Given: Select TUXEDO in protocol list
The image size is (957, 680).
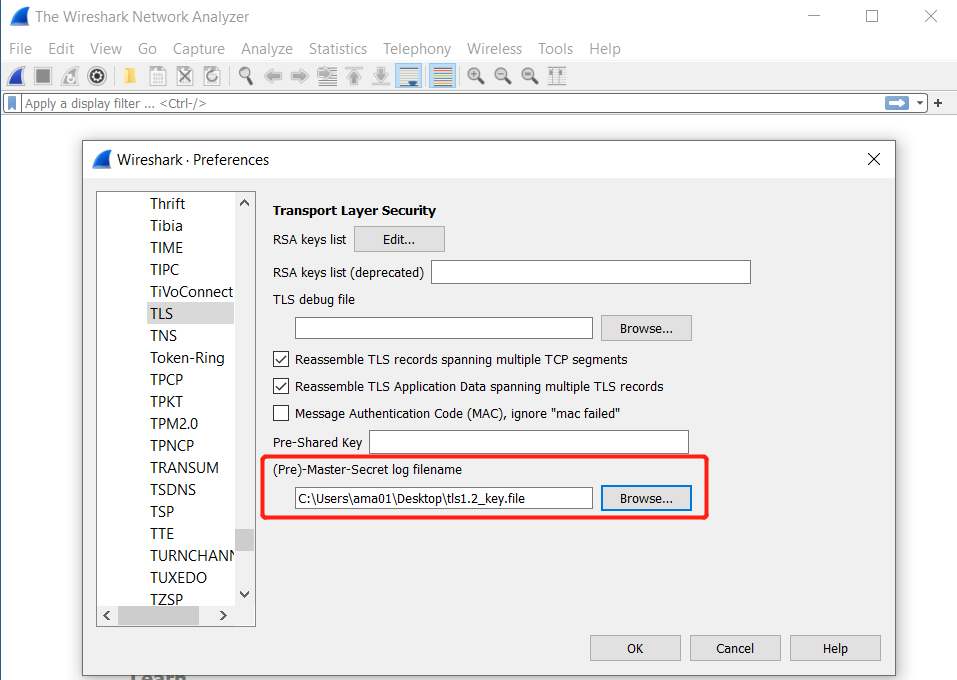Looking at the screenshot, I should click(178, 577).
